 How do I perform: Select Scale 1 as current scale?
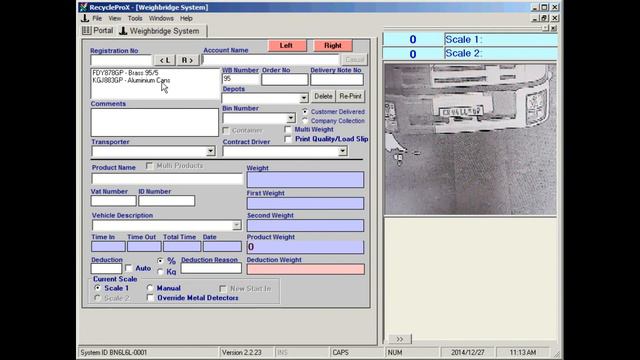(98, 288)
